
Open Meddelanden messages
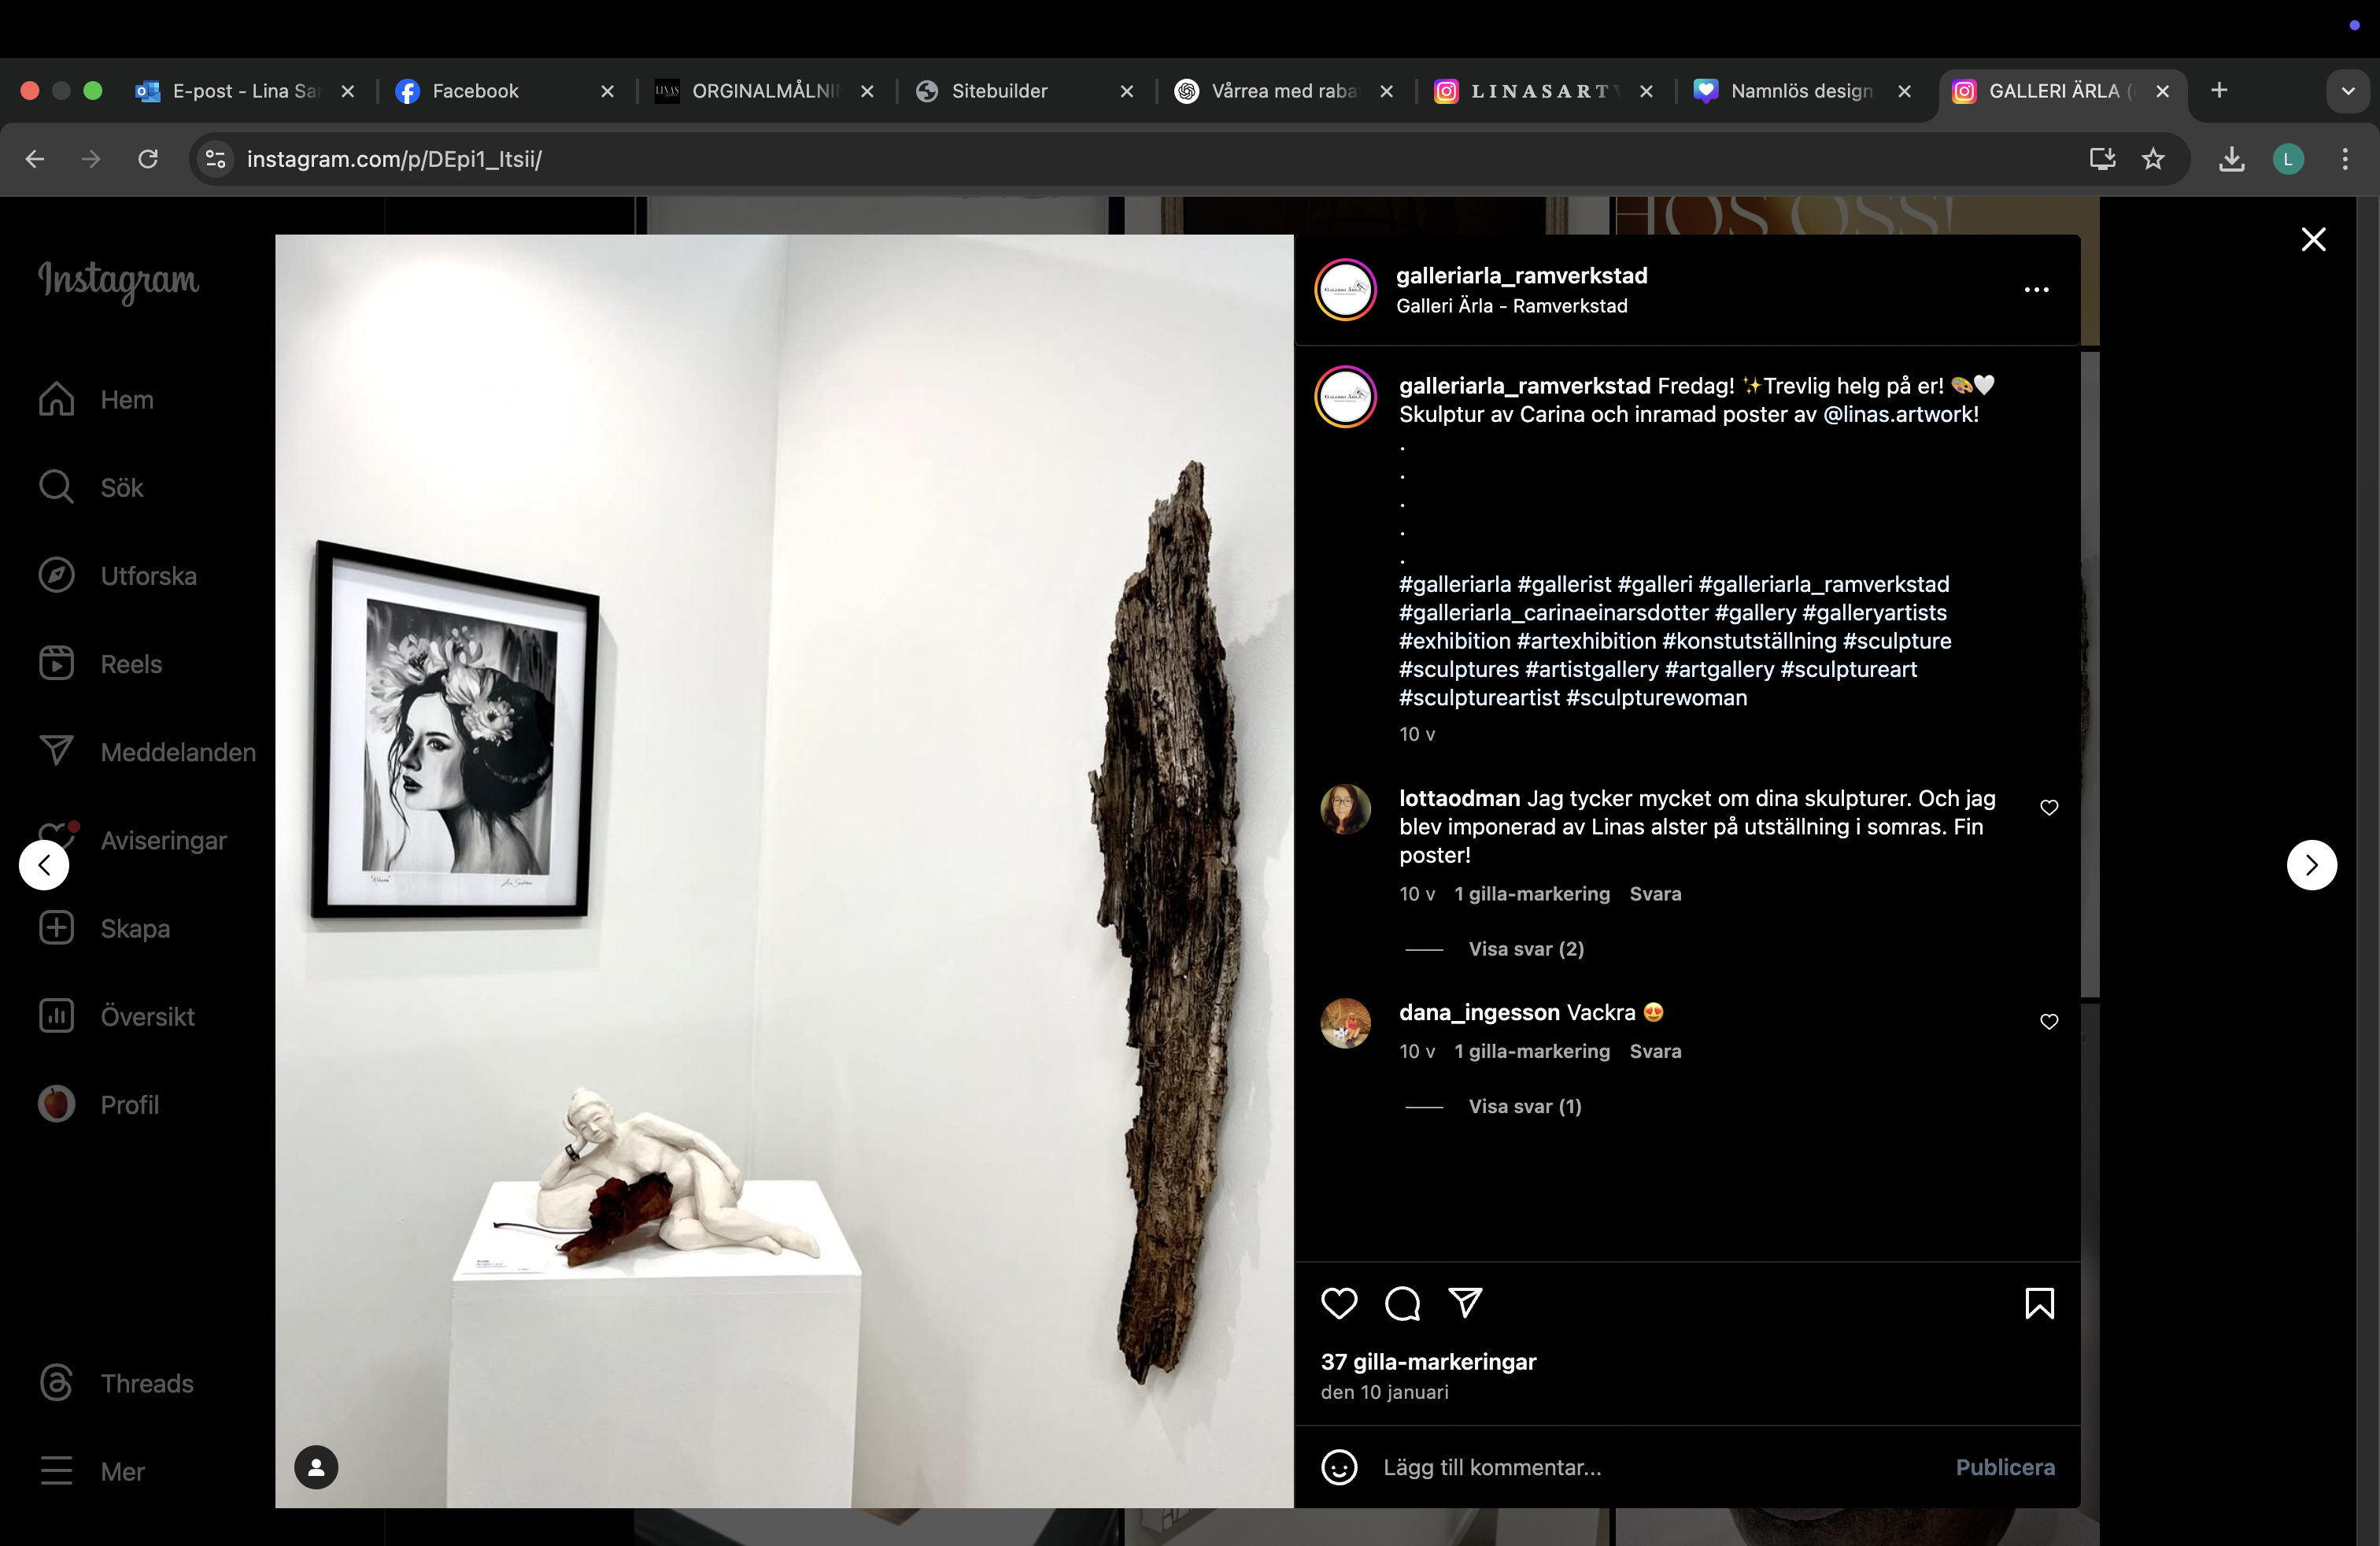point(147,751)
